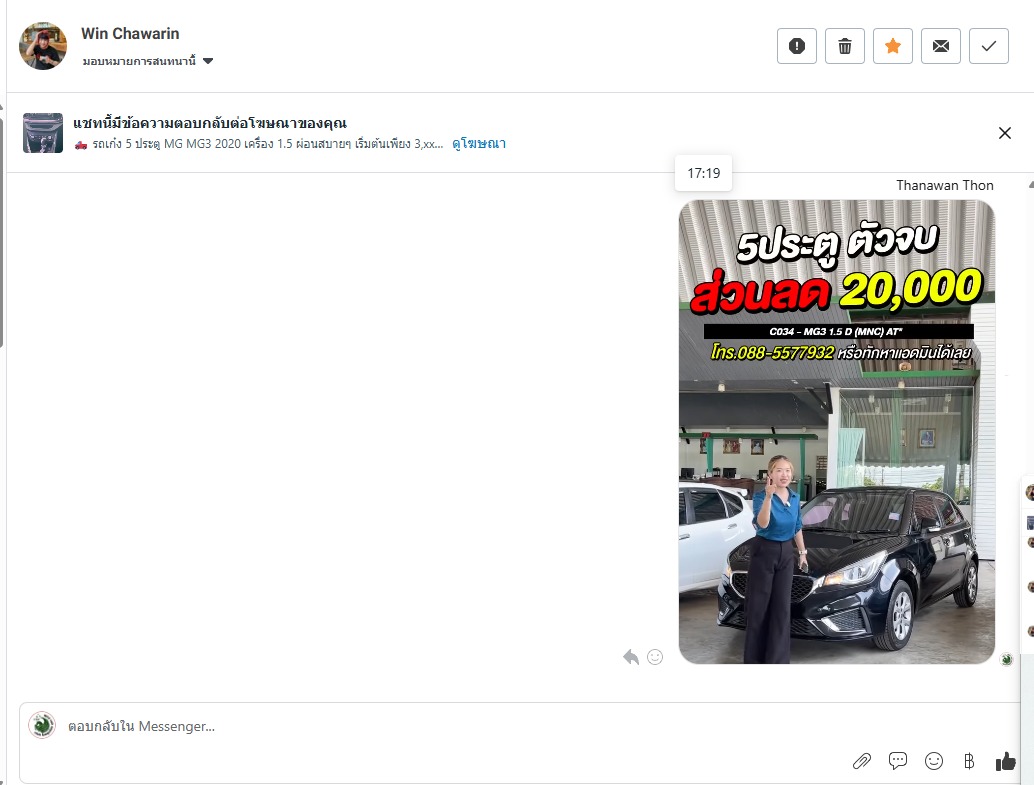
Task: Open Win Chawarin's profile picture
Action: tap(43, 46)
